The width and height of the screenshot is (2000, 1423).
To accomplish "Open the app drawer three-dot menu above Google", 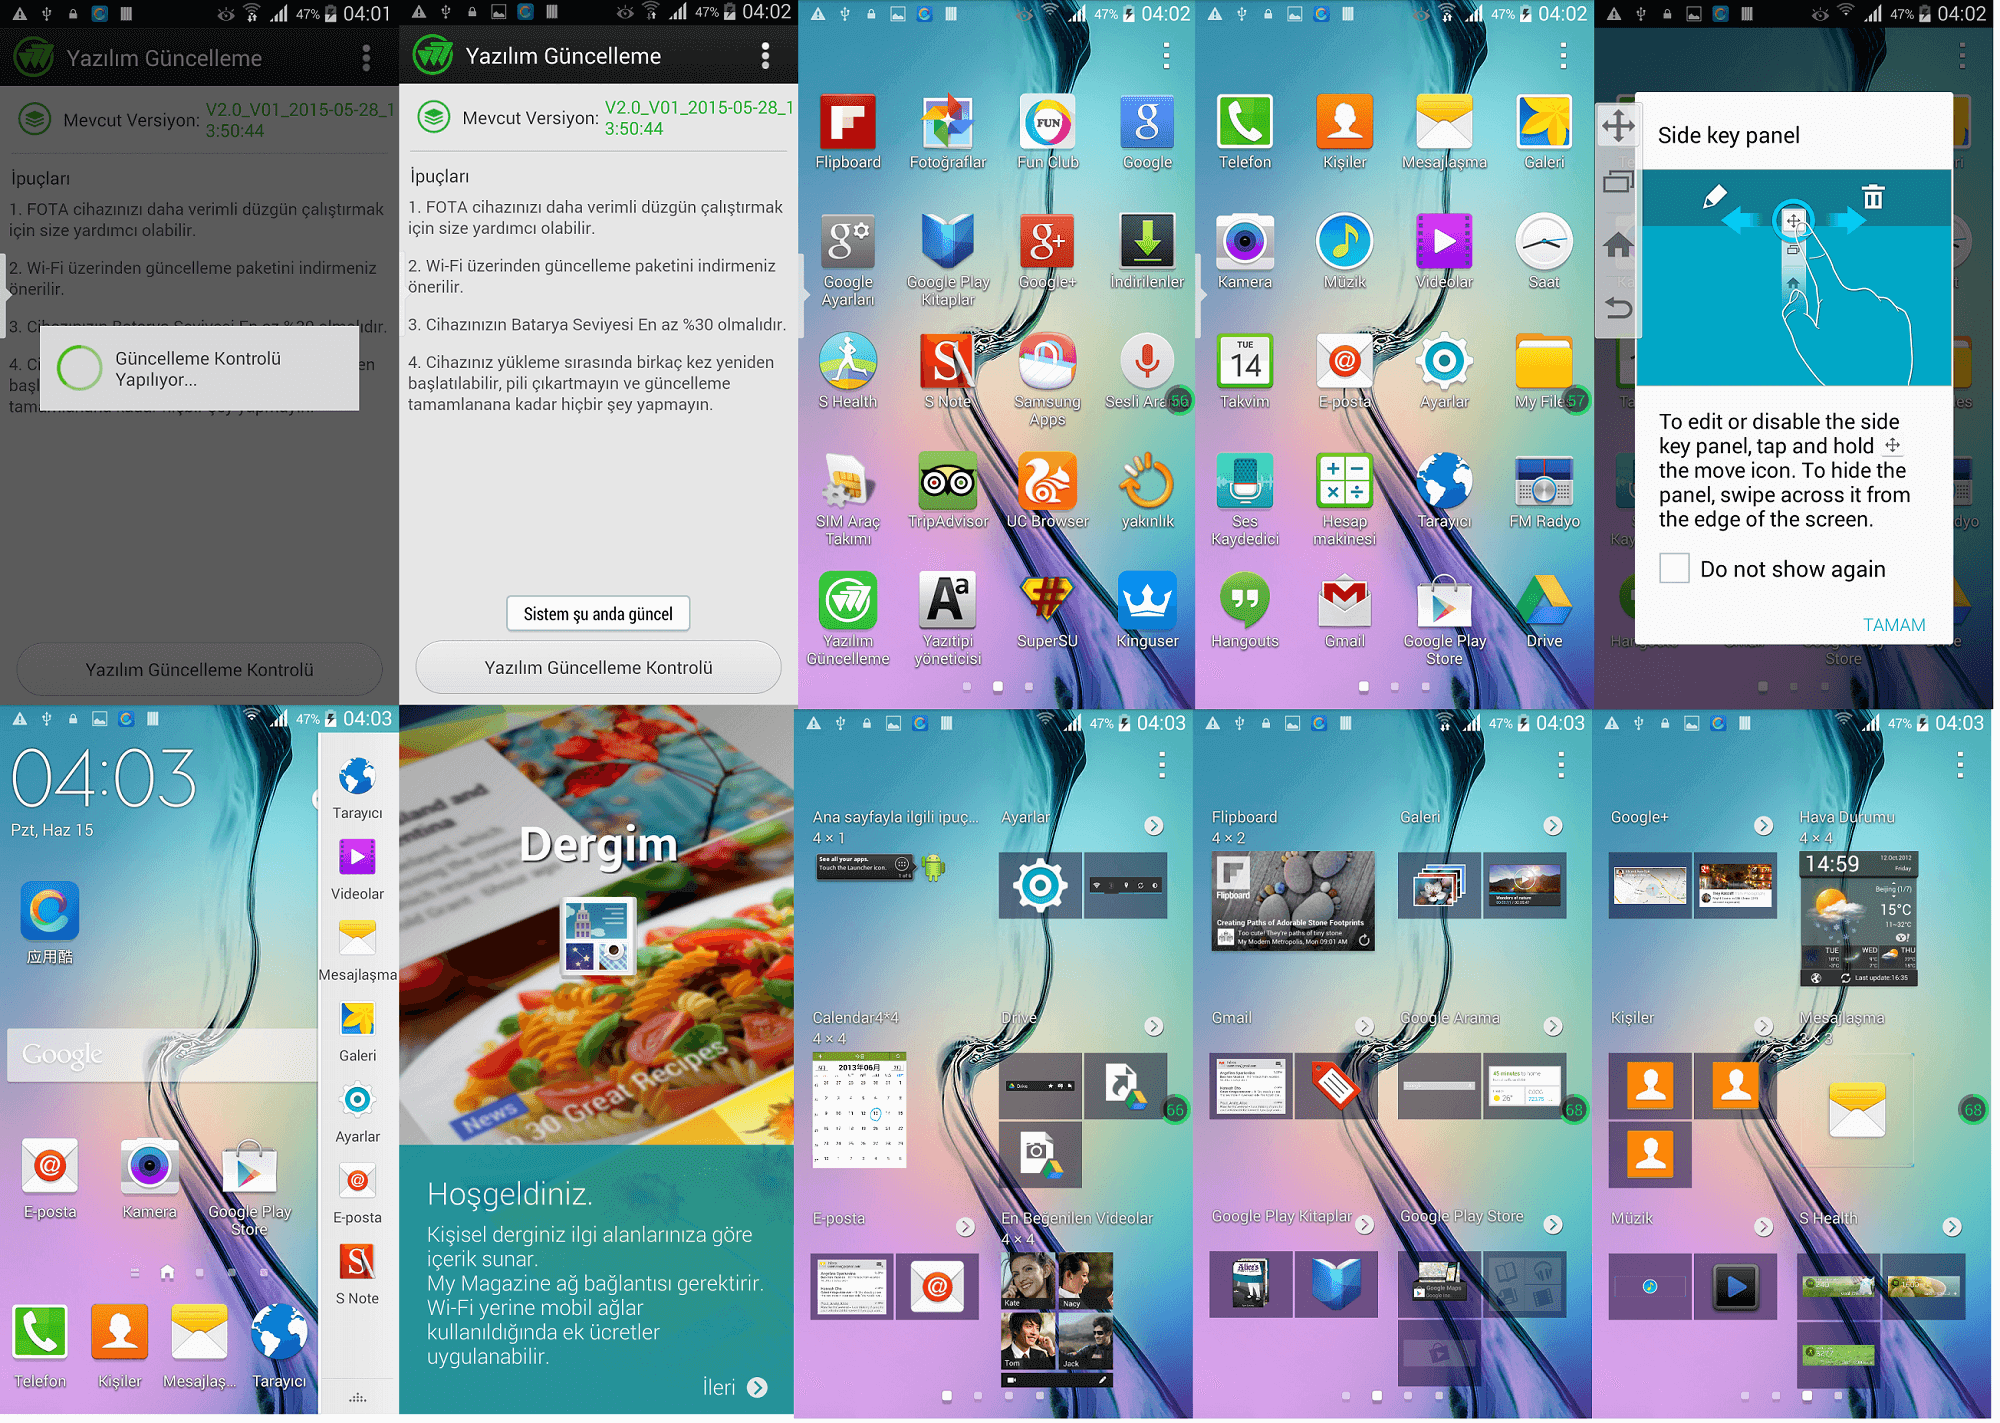I will coord(1166,56).
